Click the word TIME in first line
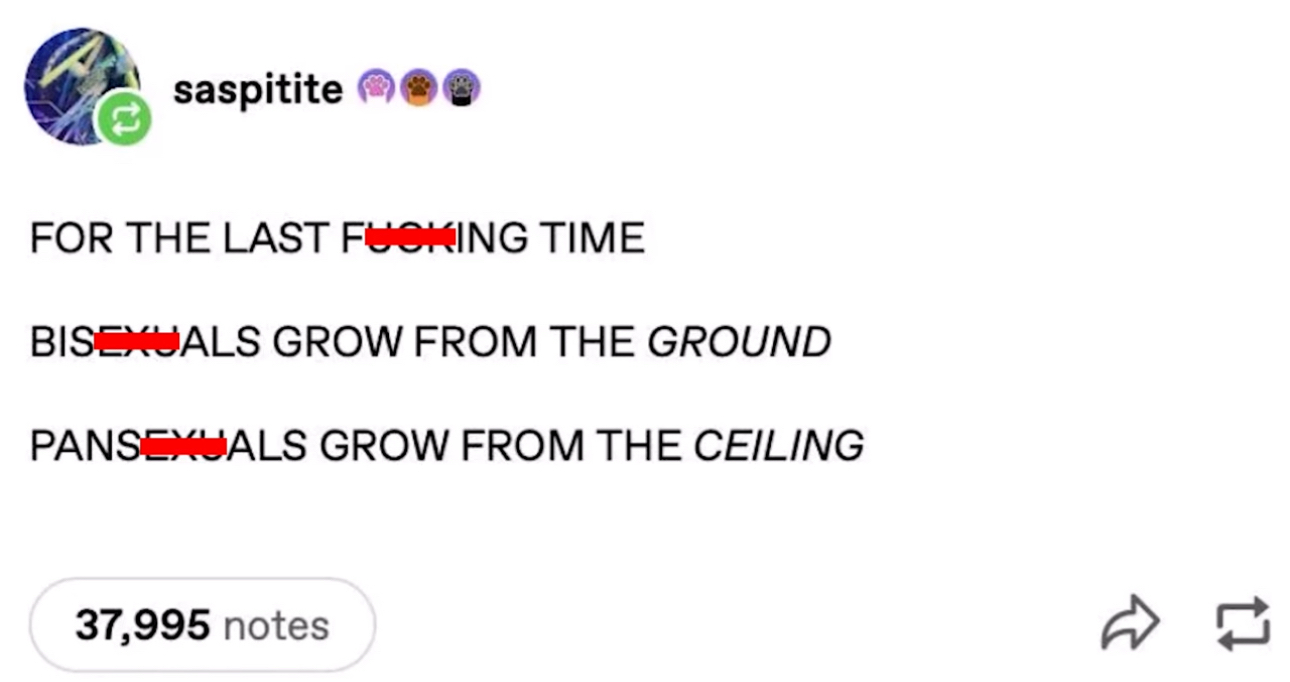The image size is (1290, 682). coord(592,239)
